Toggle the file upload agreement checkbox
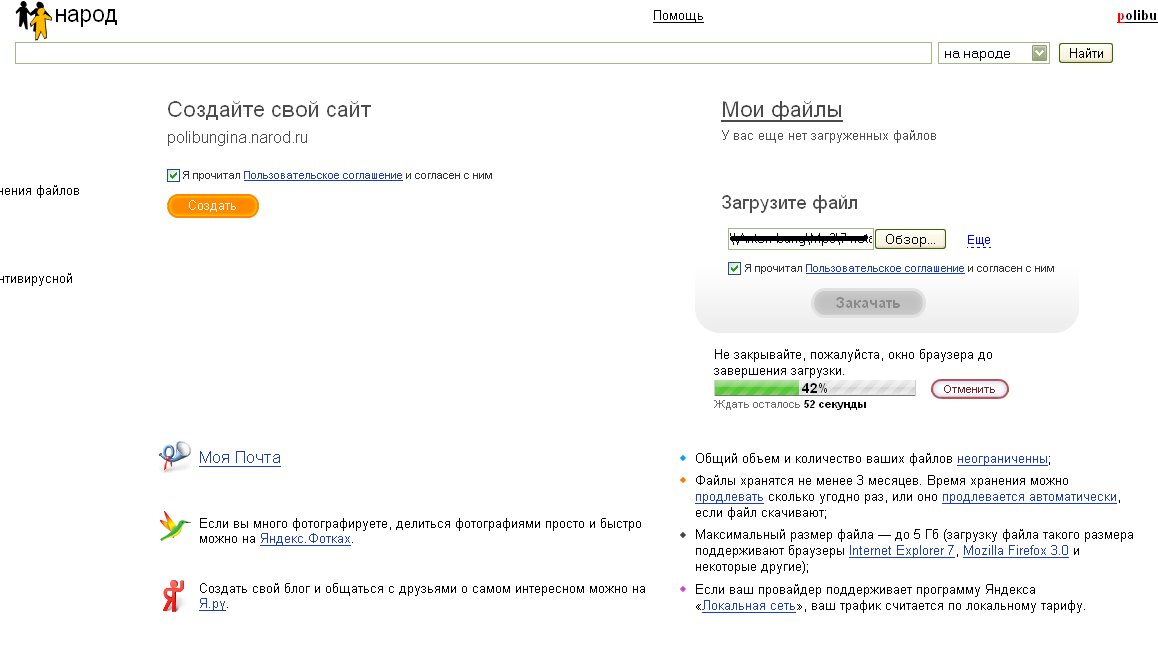1158x672 pixels. click(x=734, y=268)
